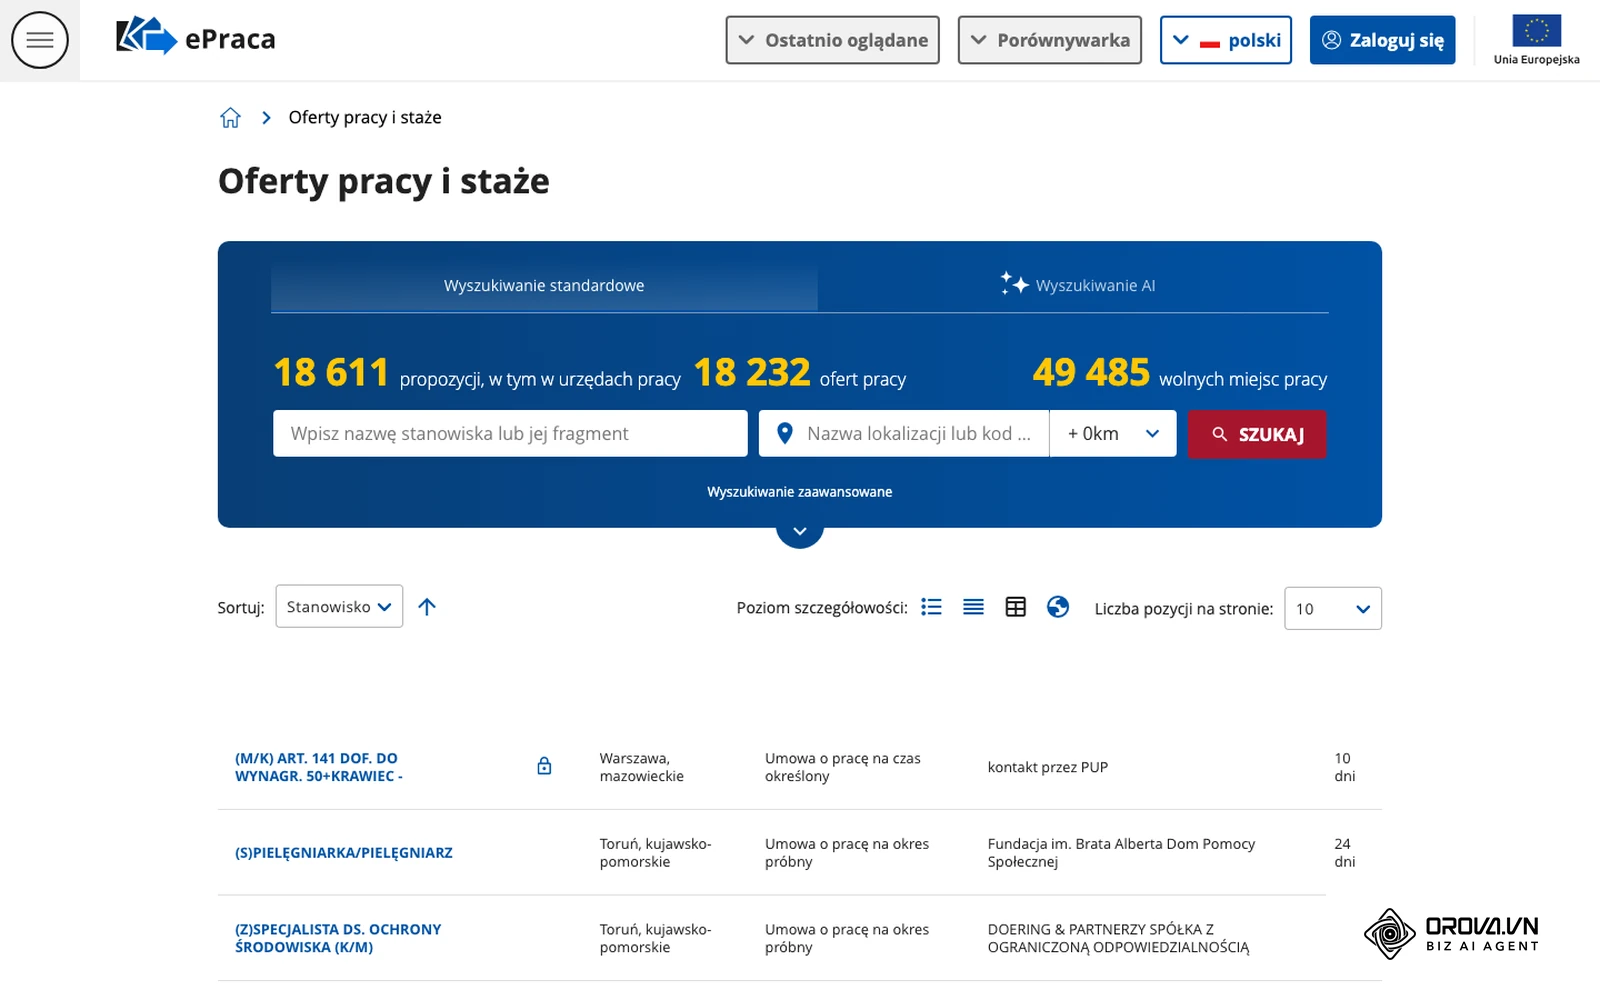Open the (M/K) ART. 141 KRAWIEC offer

pos(318,767)
